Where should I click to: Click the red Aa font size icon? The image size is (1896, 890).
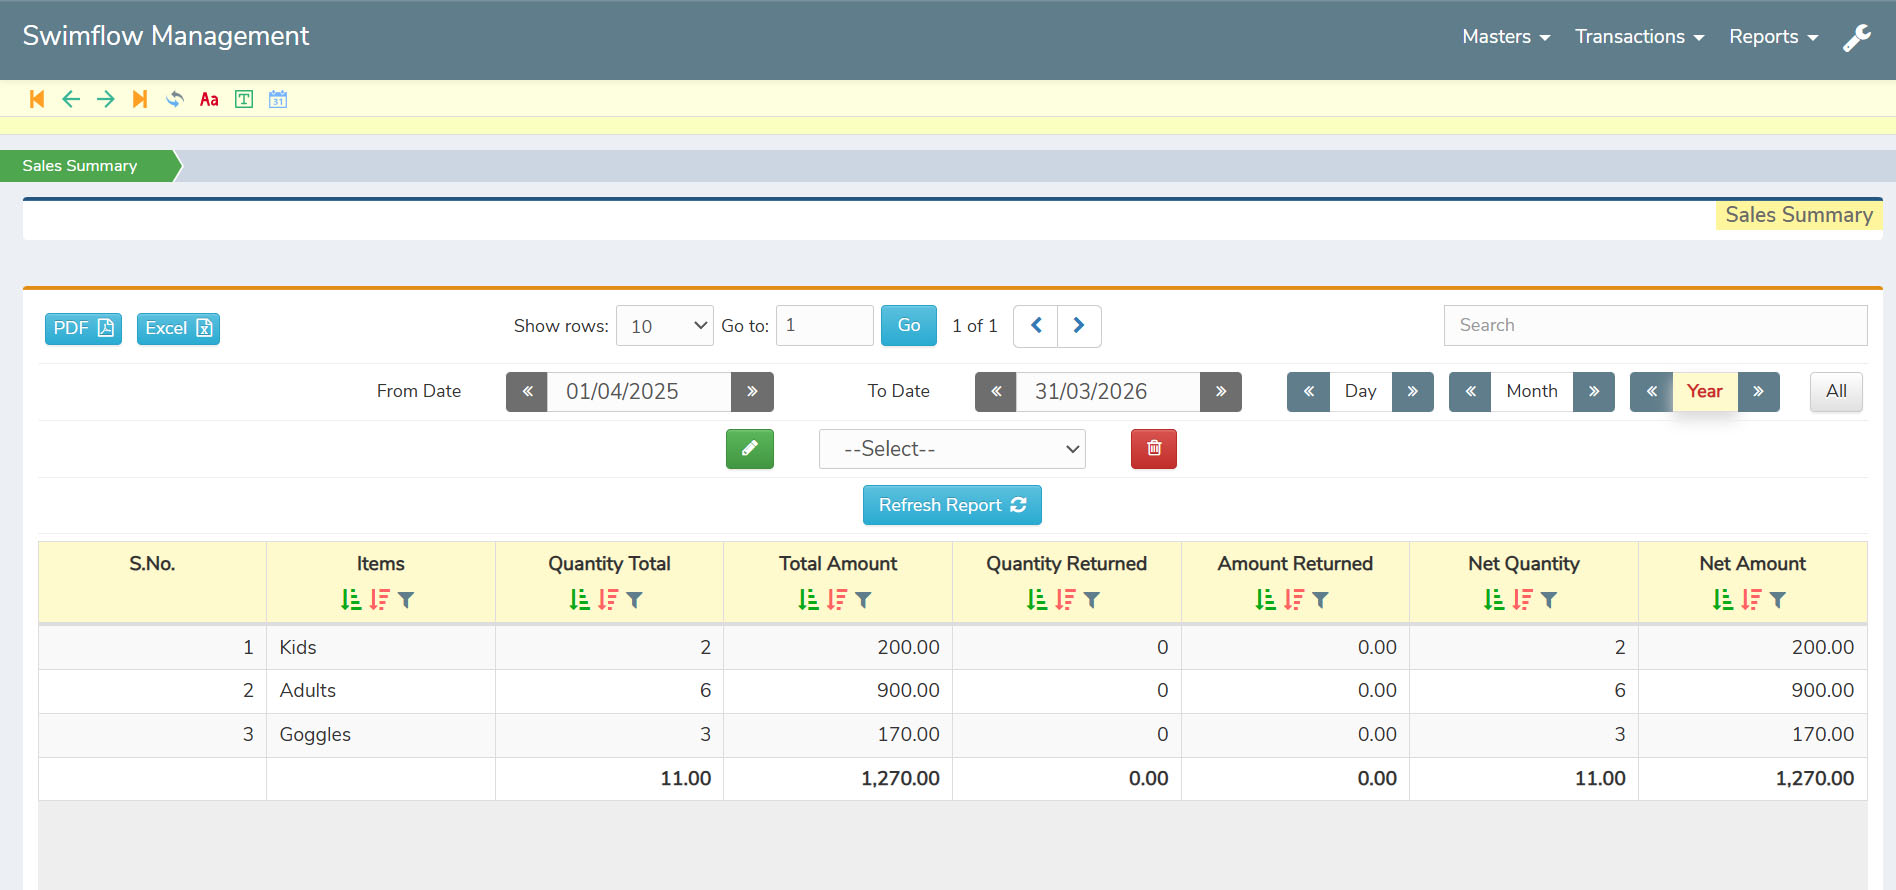(209, 99)
